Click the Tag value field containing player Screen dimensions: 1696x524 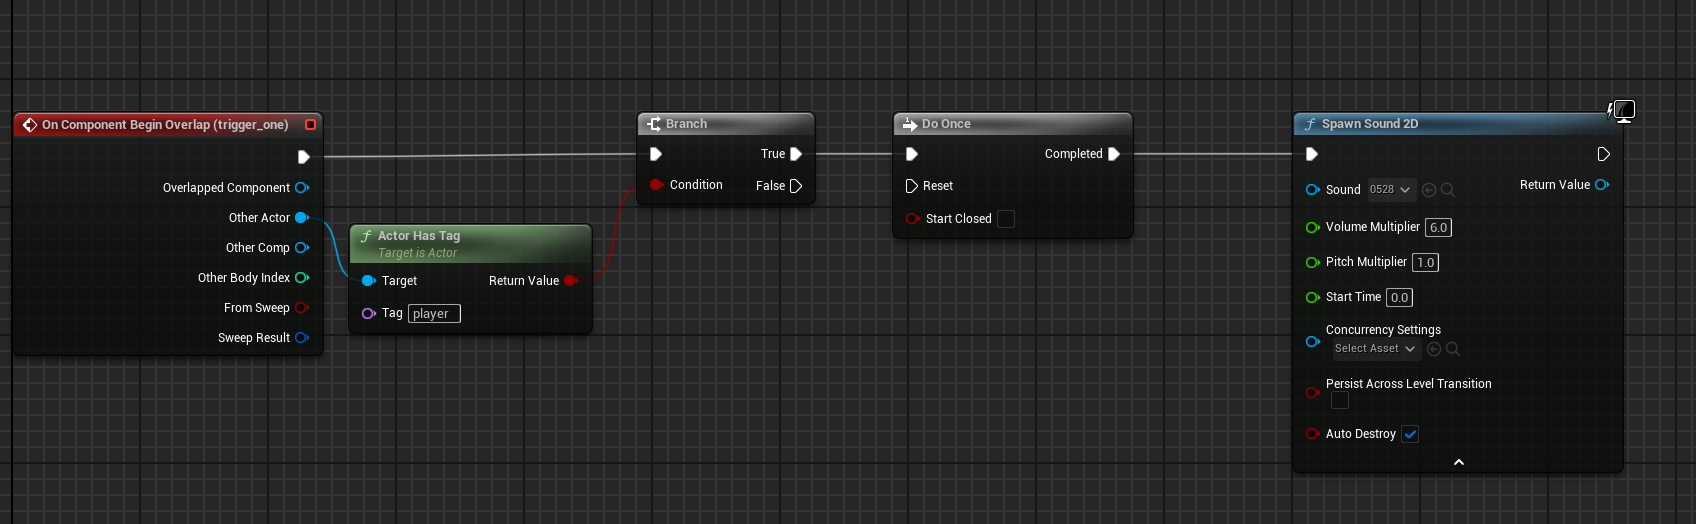(x=434, y=313)
